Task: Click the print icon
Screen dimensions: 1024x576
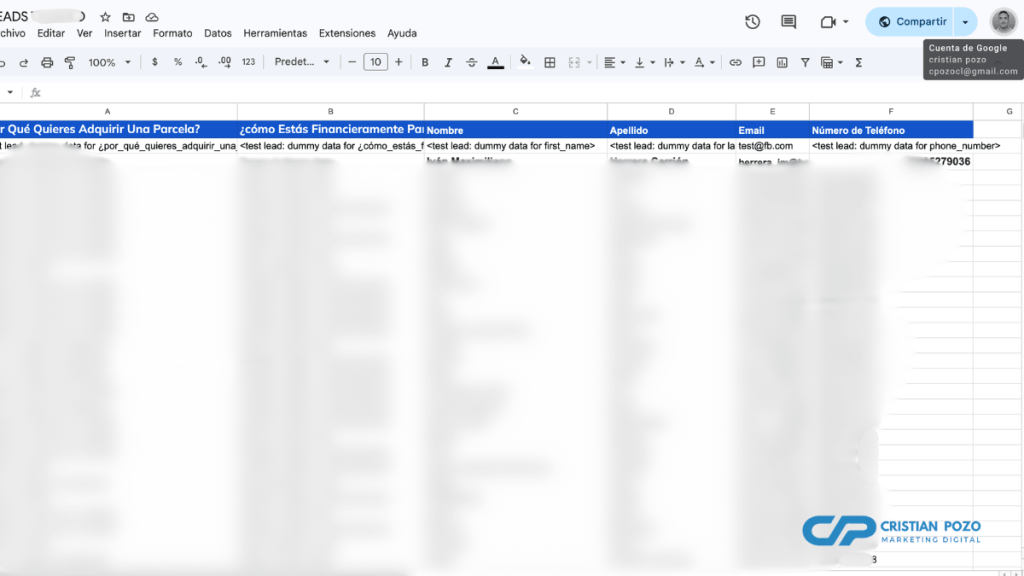Action: pyautogui.click(x=47, y=62)
